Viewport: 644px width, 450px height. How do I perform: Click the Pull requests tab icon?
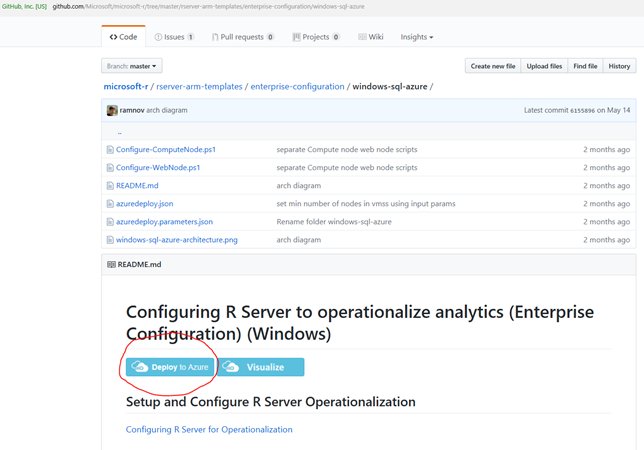pyautogui.click(x=215, y=37)
